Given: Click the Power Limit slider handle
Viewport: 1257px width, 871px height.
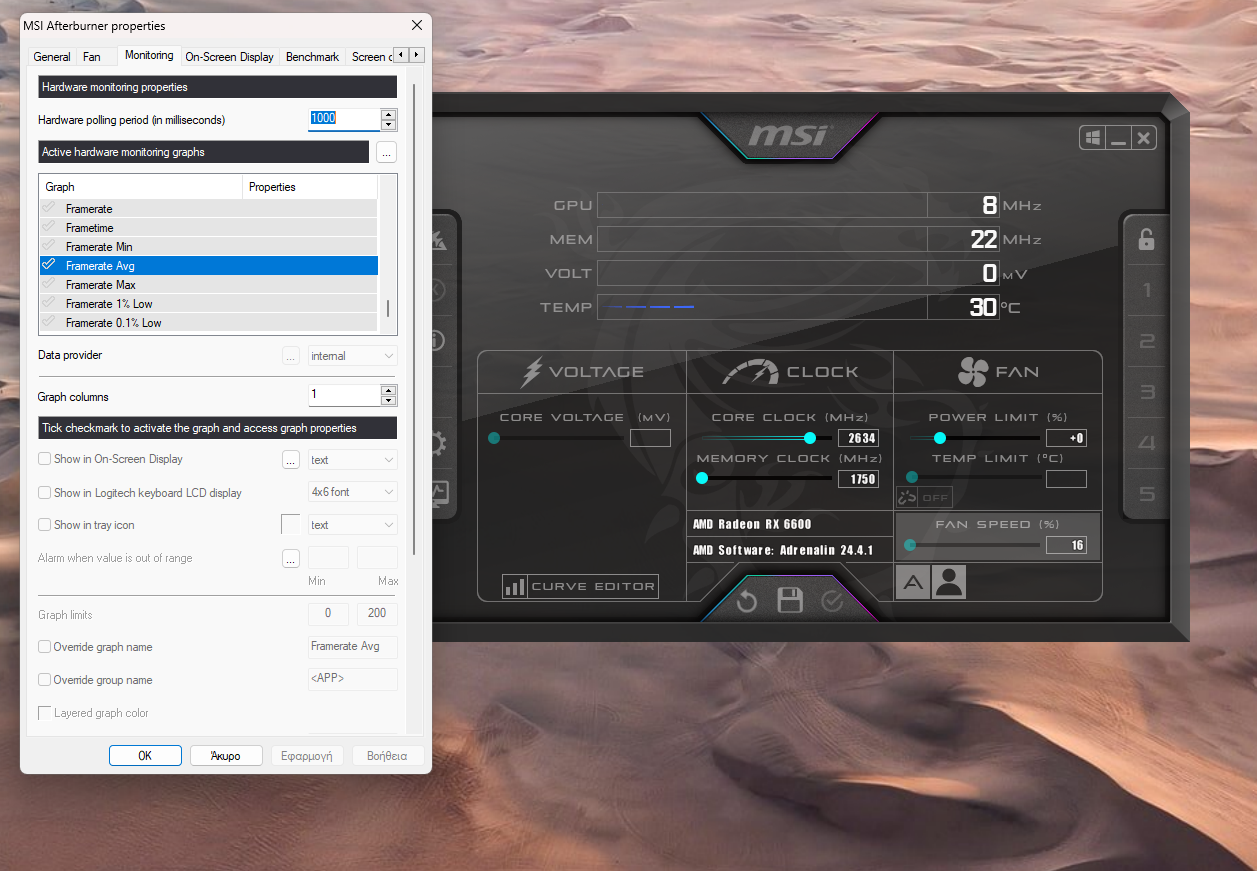Looking at the screenshot, I should pyautogui.click(x=940, y=438).
